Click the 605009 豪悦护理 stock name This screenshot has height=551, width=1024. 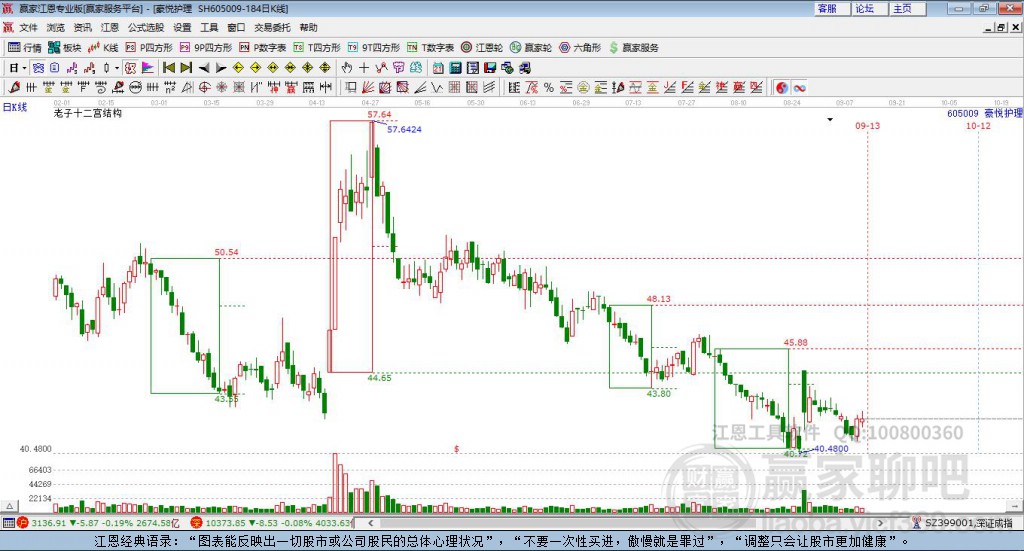984,113
